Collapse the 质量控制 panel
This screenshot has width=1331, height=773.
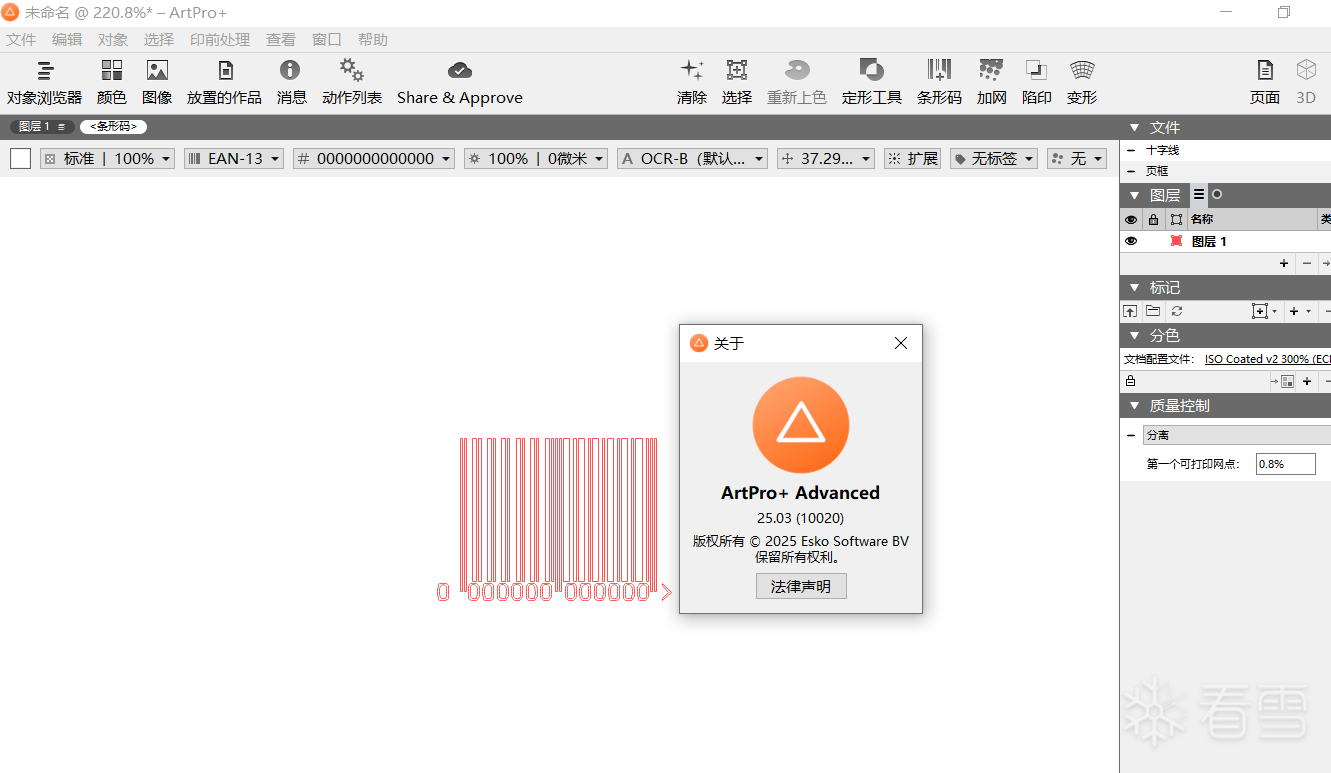click(1135, 405)
